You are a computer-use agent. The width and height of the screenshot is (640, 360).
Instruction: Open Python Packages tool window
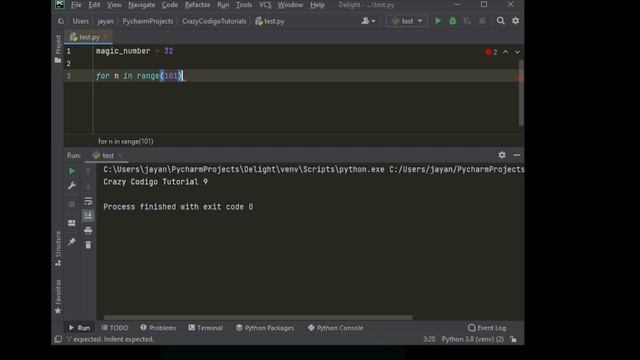point(265,328)
